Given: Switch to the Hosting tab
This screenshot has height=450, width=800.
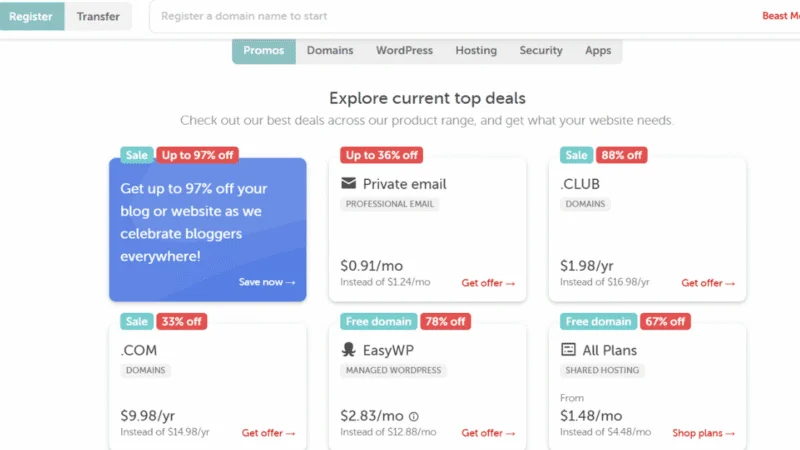Looking at the screenshot, I should point(476,51).
